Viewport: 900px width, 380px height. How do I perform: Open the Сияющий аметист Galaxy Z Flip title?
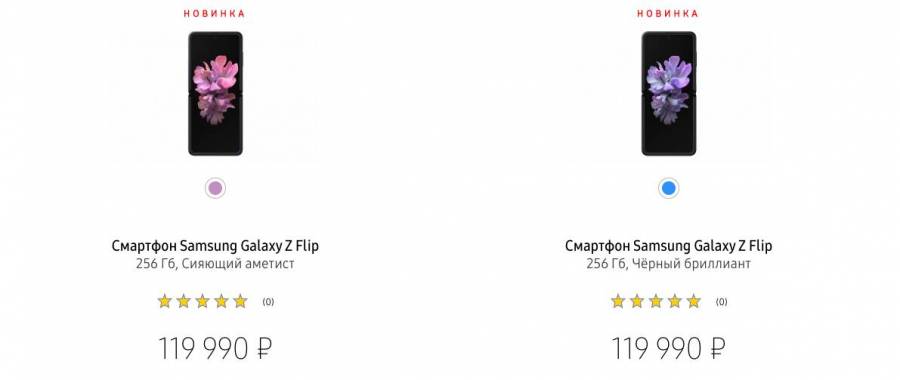click(x=215, y=246)
